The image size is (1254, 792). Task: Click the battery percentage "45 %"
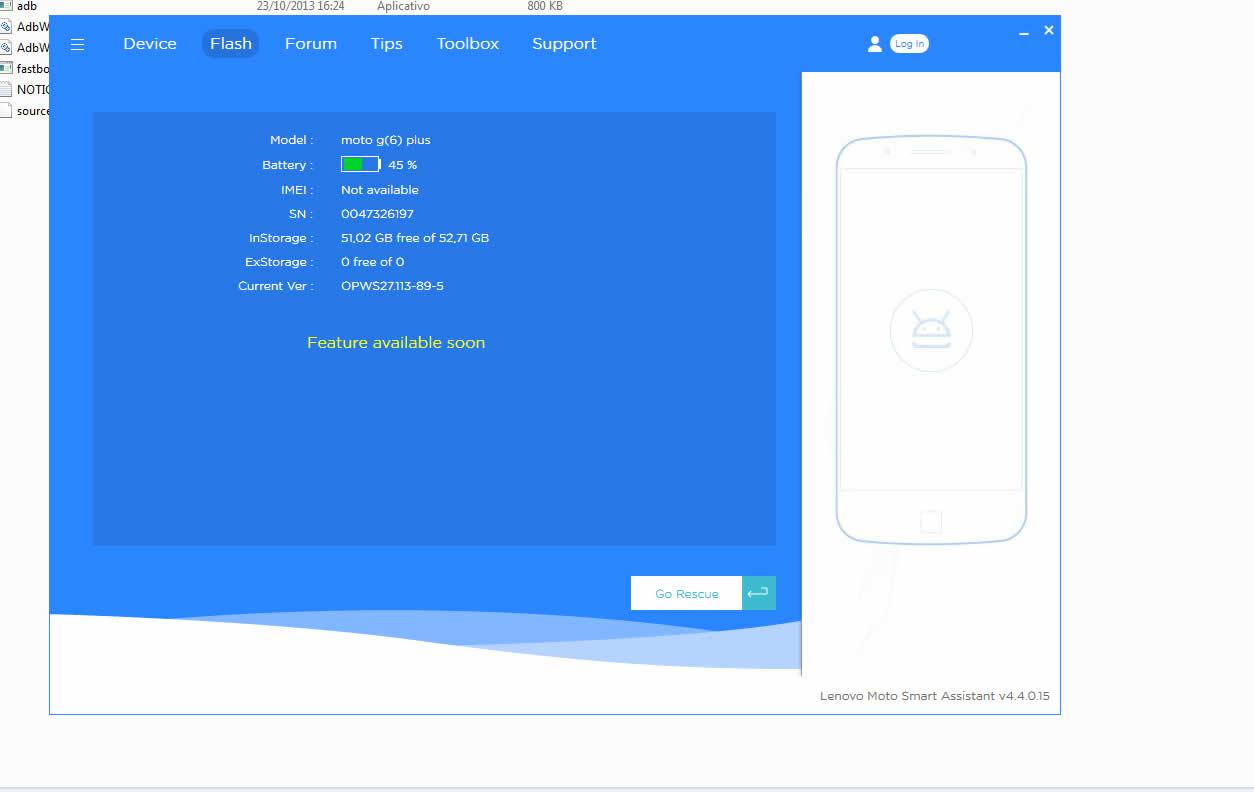403,165
